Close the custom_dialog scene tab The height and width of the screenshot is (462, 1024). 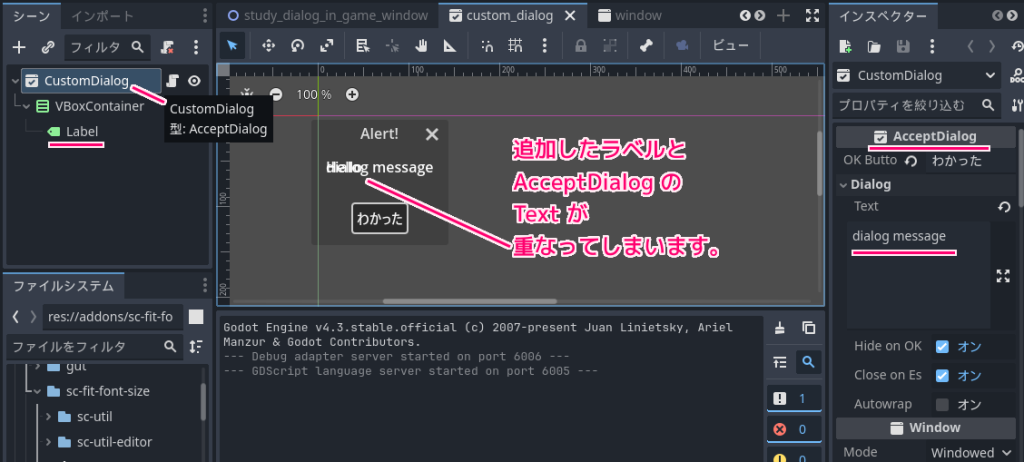coord(569,15)
